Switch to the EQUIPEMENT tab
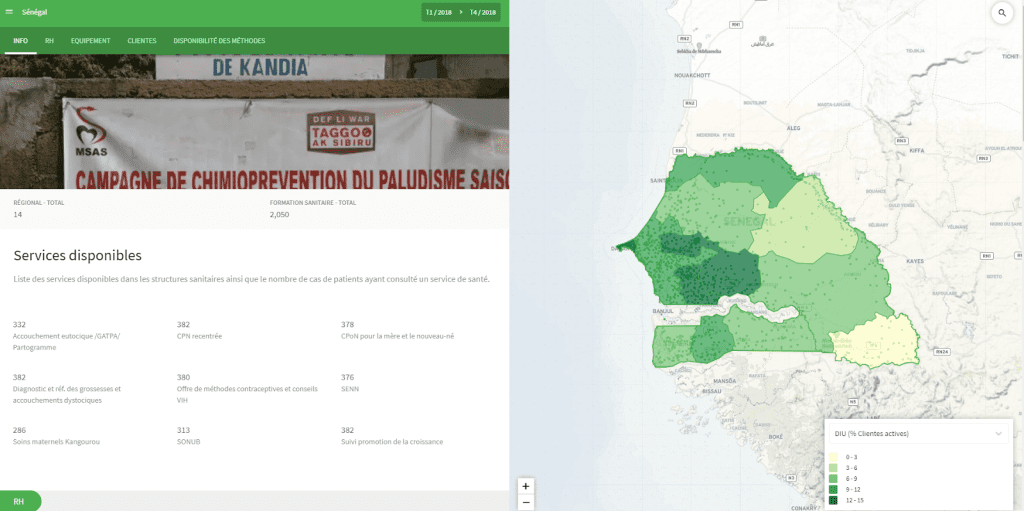The image size is (1024, 511). coord(90,41)
